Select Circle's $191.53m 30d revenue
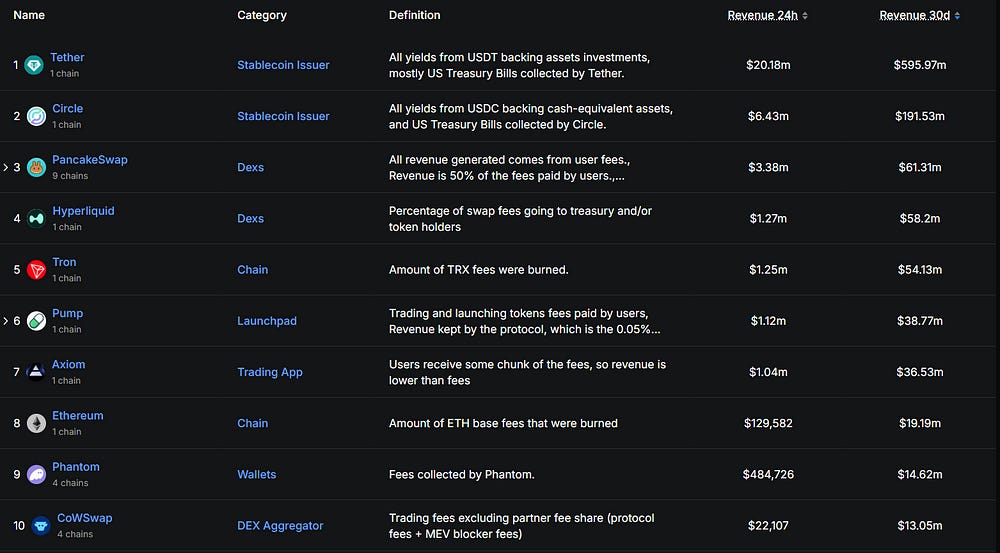Image resolution: width=1000 pixels, height=553 pixels. [x=920, y=116]
